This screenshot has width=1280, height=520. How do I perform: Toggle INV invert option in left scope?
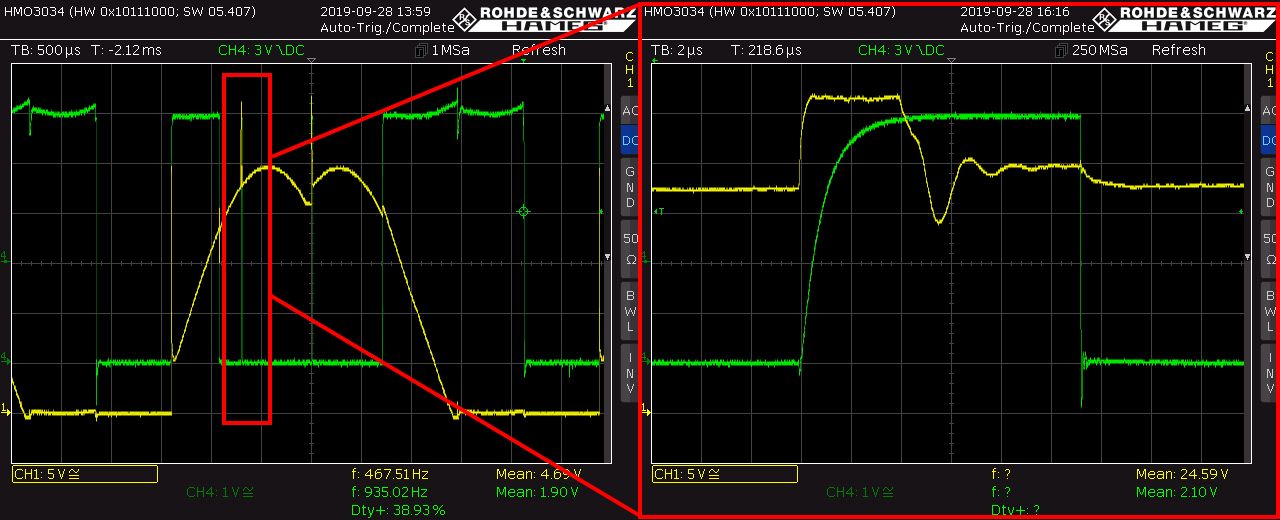tap(629, 373)
